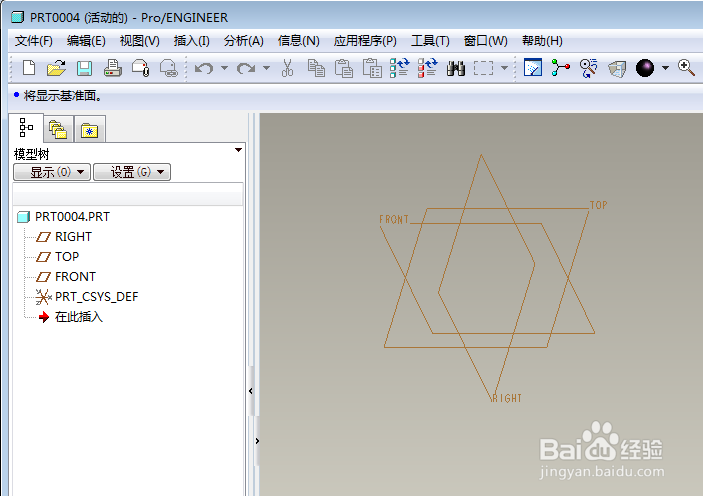Click the Paste clipboard icon

tap(344, 68)
